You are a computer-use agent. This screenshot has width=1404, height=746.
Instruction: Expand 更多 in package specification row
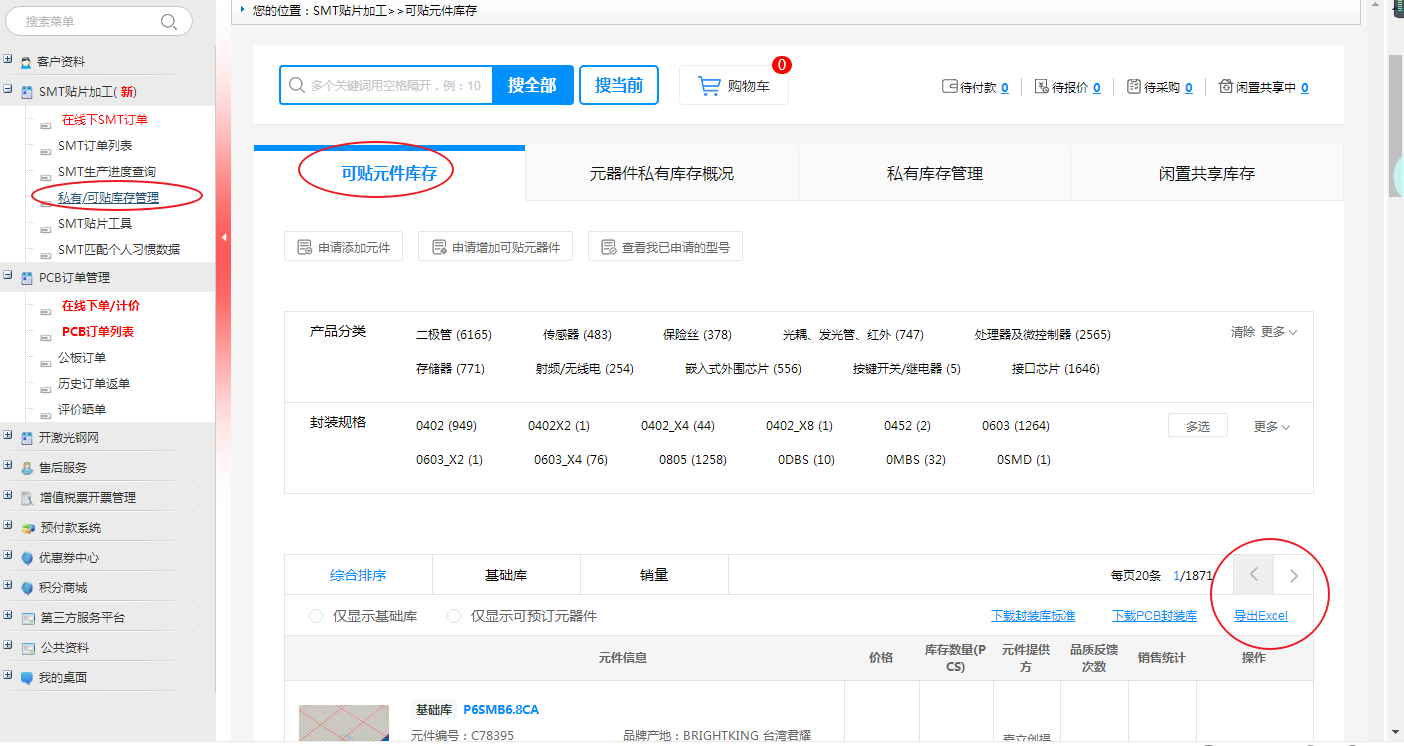pos(1271,426)
